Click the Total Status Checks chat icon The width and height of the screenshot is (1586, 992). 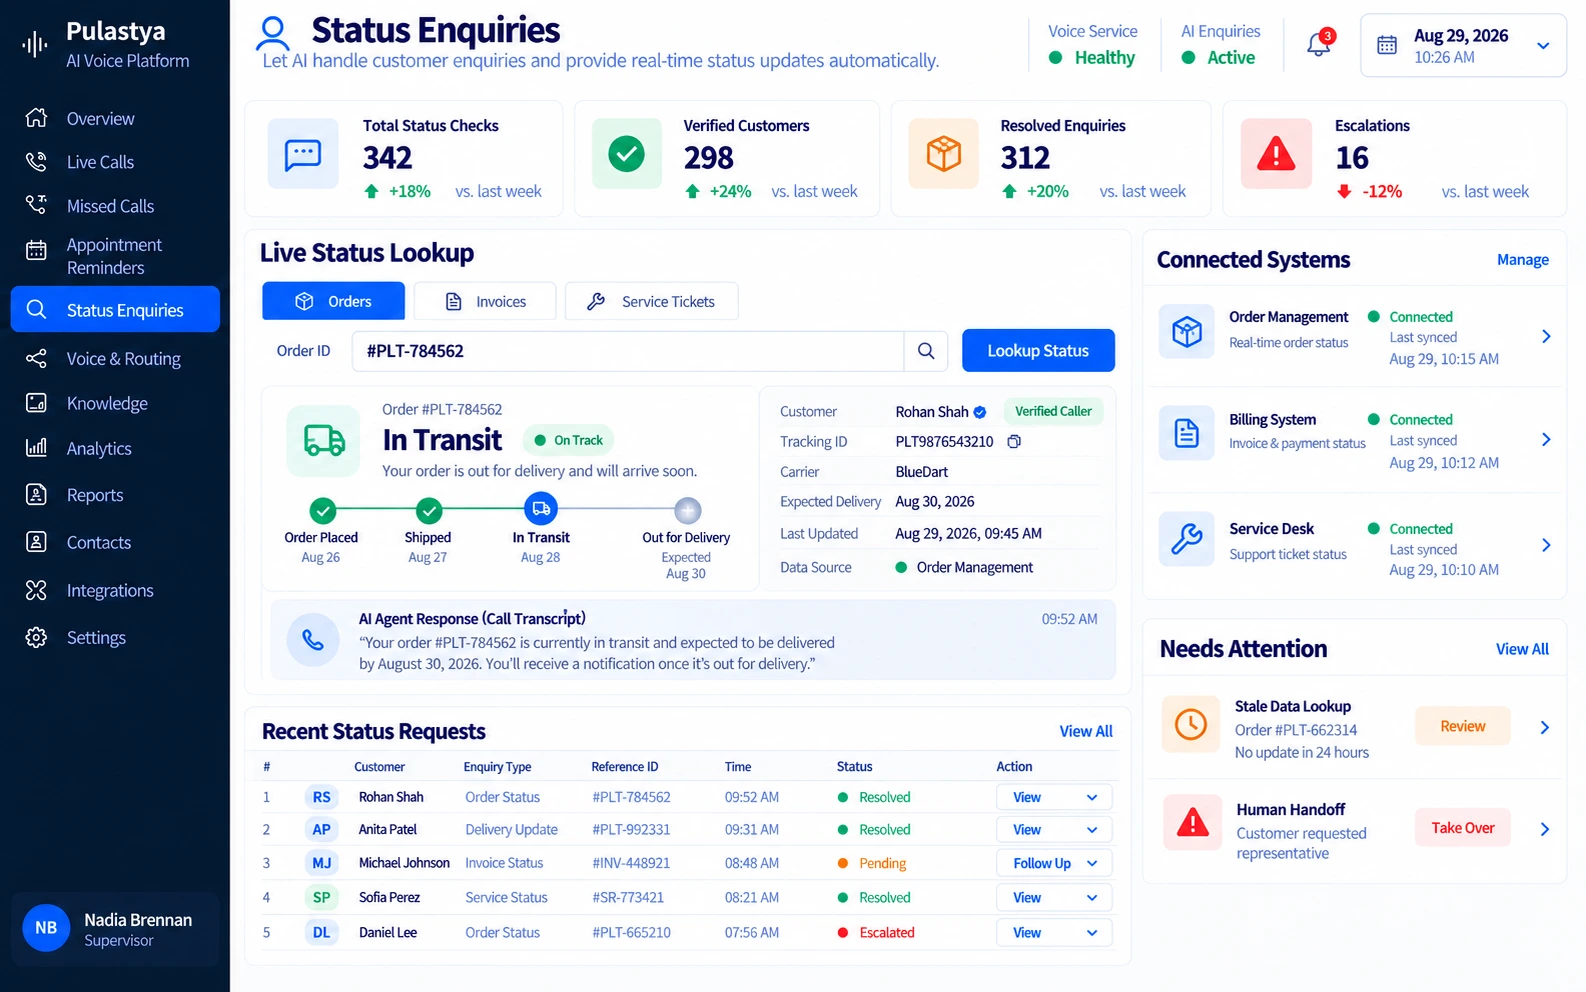[303, 154]
